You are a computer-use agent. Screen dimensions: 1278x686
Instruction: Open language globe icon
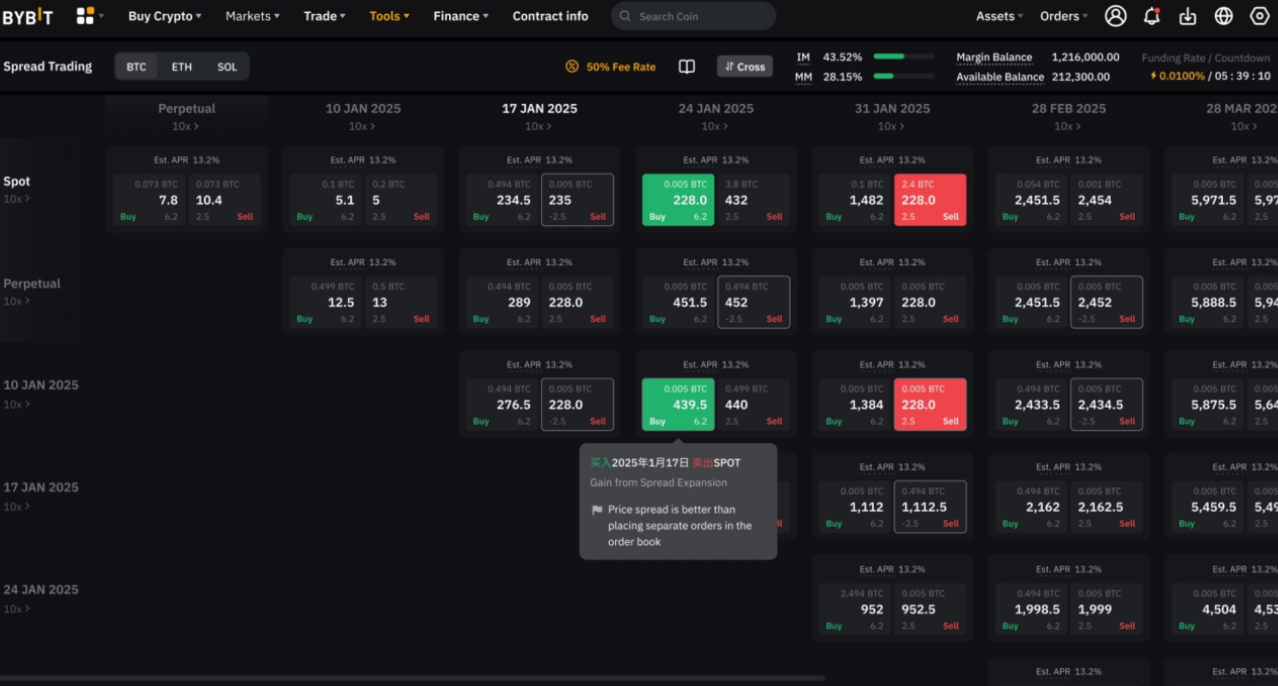click(x=1224, y=16)
